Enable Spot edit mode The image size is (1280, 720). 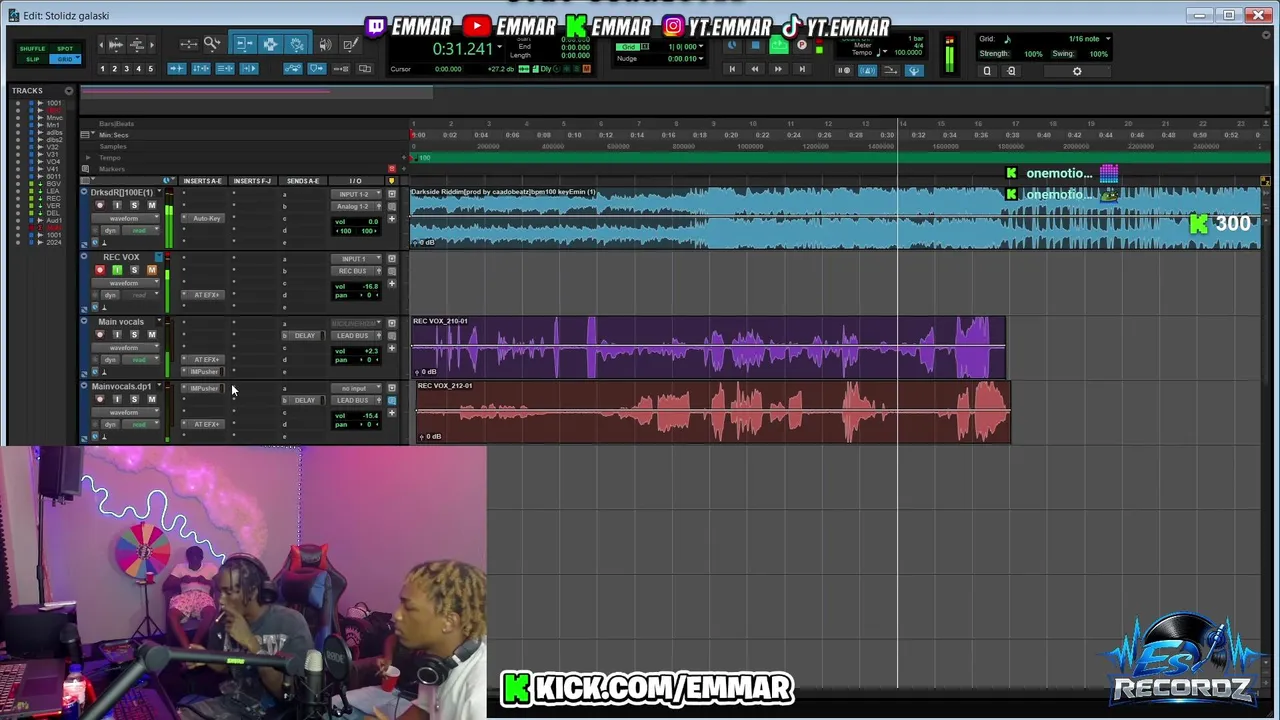(x=65, y=49)
